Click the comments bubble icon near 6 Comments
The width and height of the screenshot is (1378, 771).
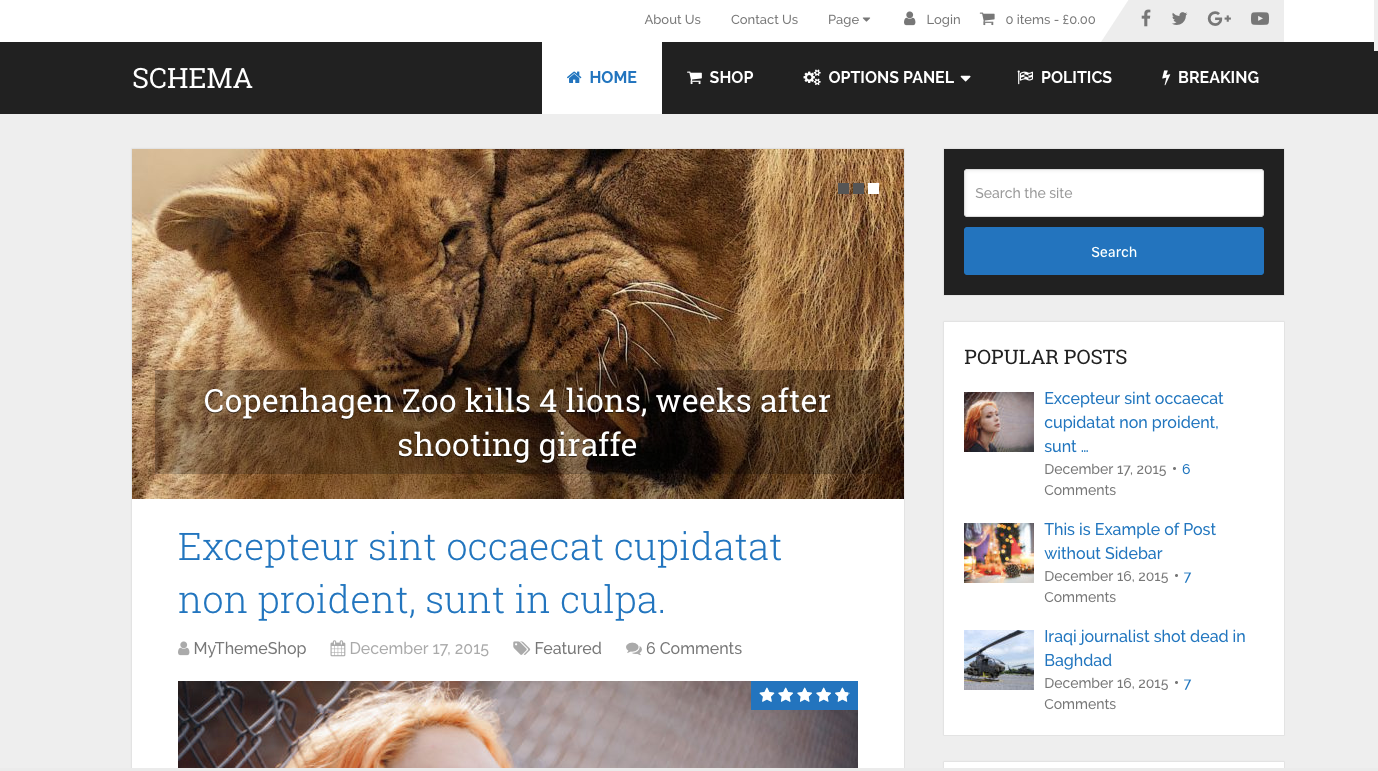point(633,649)
